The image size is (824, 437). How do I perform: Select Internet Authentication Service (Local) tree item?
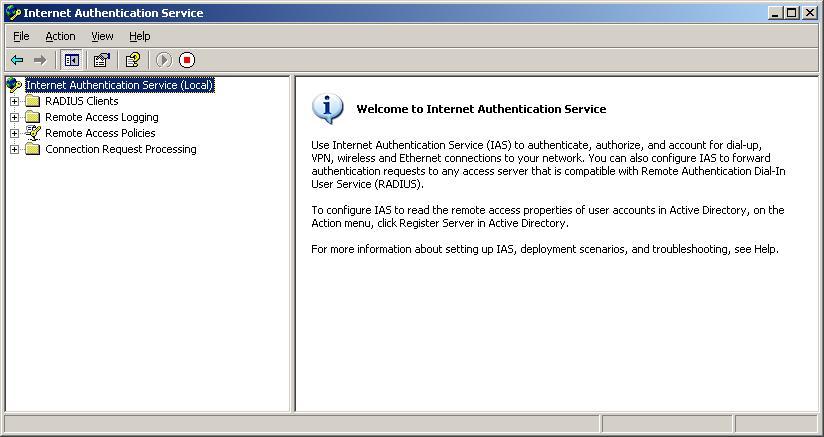tap(120, 85)
